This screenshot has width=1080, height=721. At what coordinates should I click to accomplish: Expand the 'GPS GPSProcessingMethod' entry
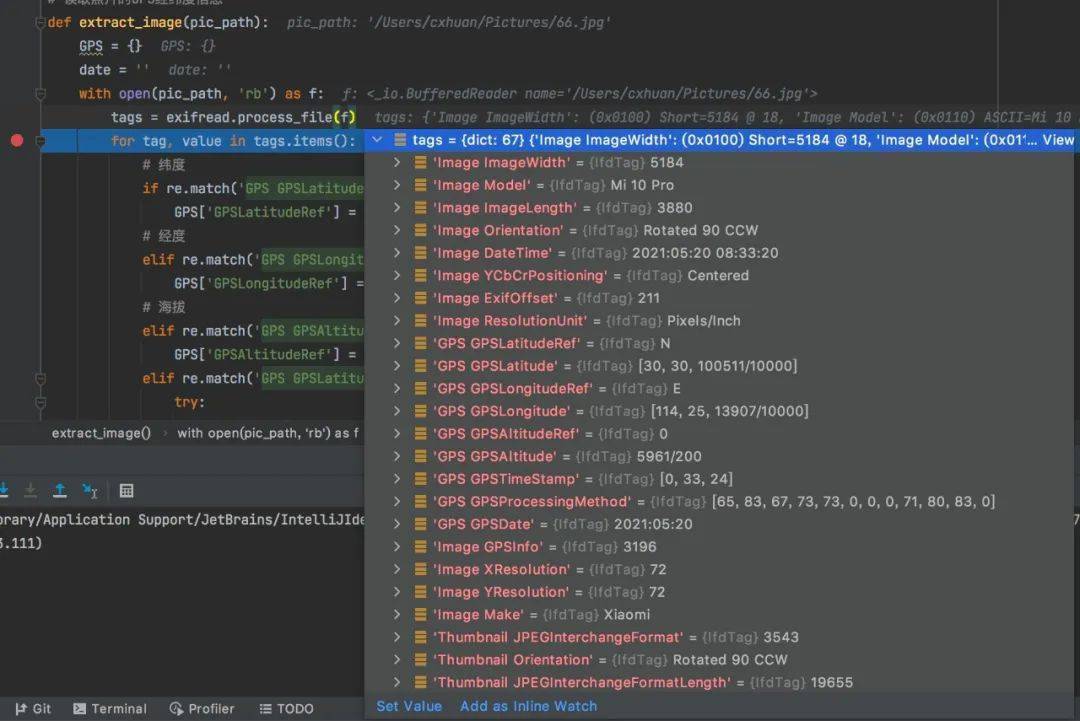[x=397, y=501]
